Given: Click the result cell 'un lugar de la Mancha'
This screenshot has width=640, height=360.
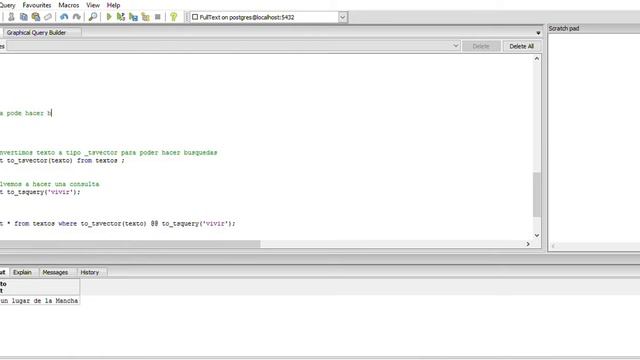Looking at the screenshot, I should [40, 301].
